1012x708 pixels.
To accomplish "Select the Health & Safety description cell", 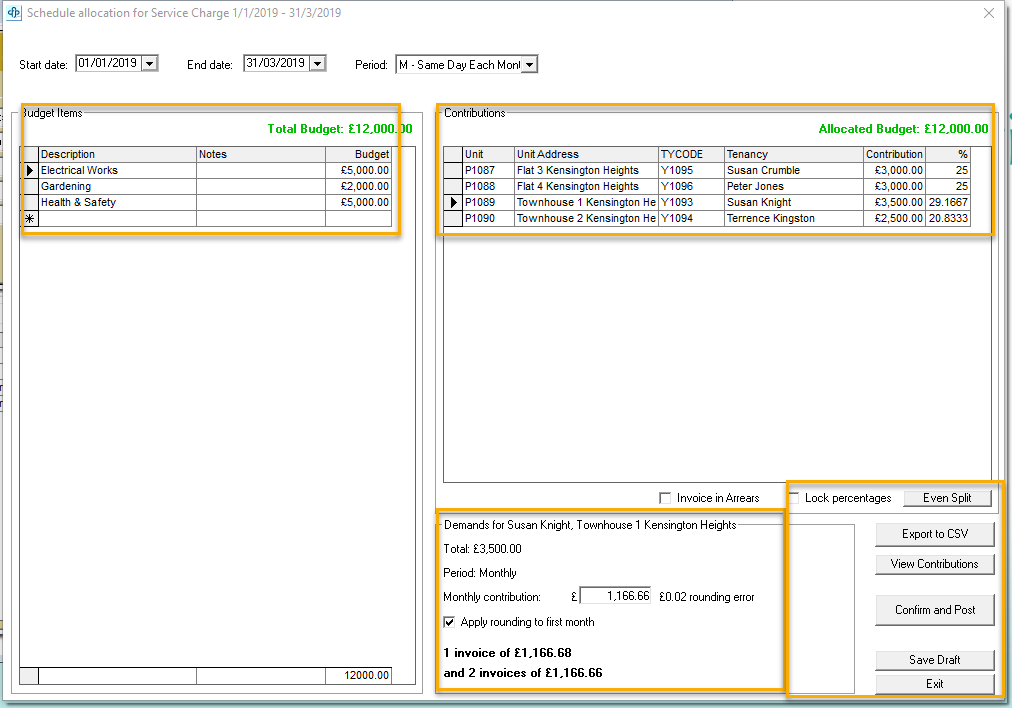I will 117,203.
